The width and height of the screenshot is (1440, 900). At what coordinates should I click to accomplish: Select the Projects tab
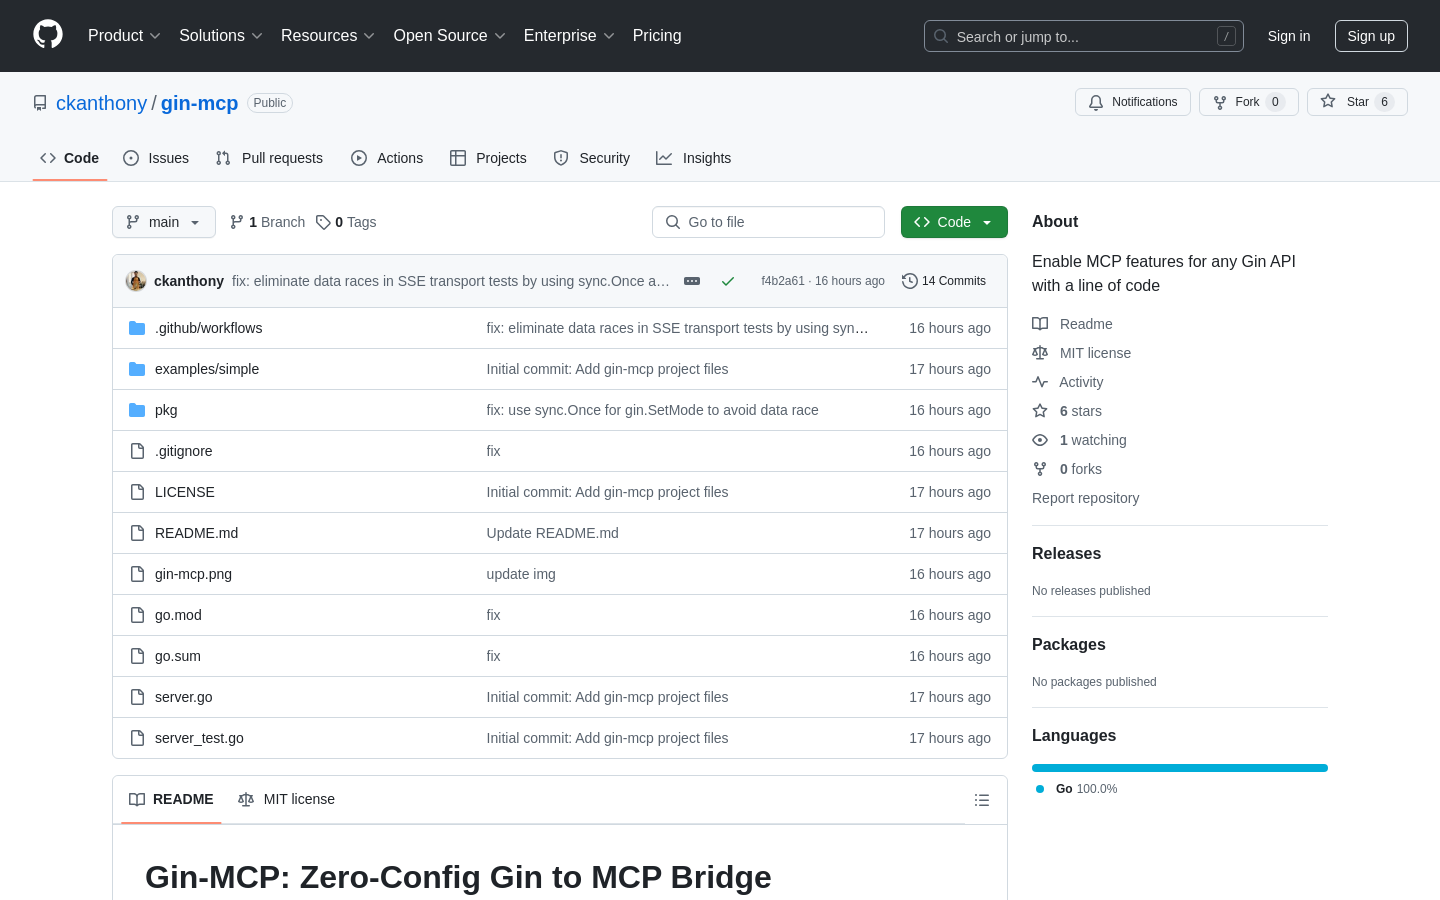(488, 158)
